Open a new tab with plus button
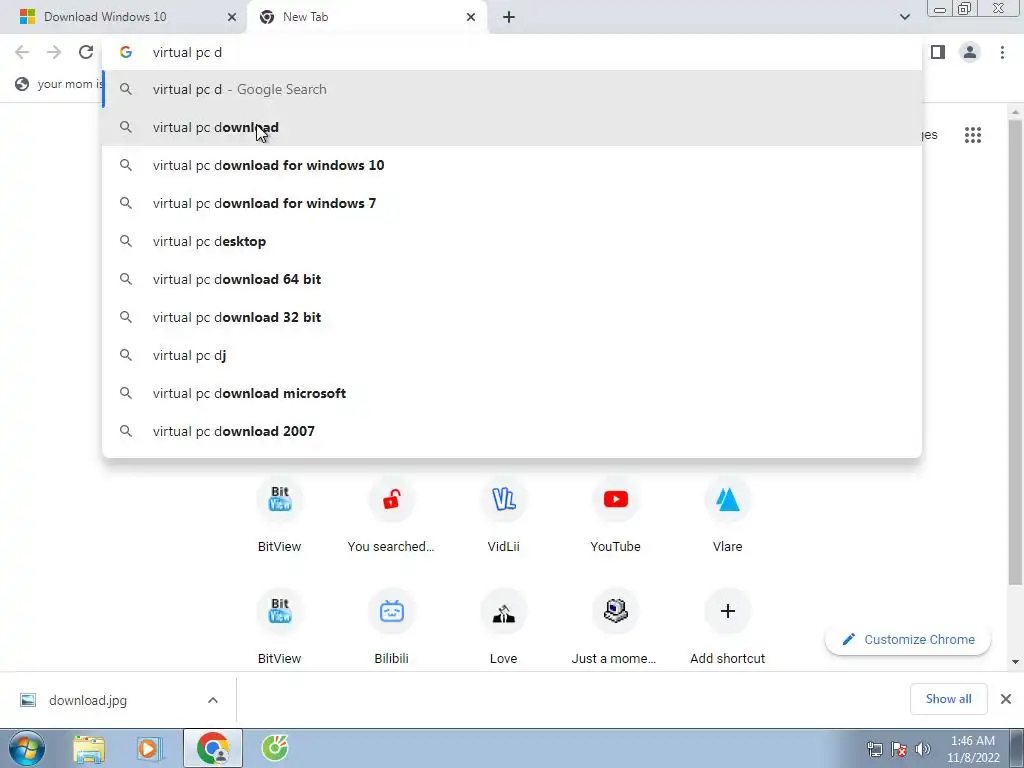The image size is (1024, 768). pos(509,17)
